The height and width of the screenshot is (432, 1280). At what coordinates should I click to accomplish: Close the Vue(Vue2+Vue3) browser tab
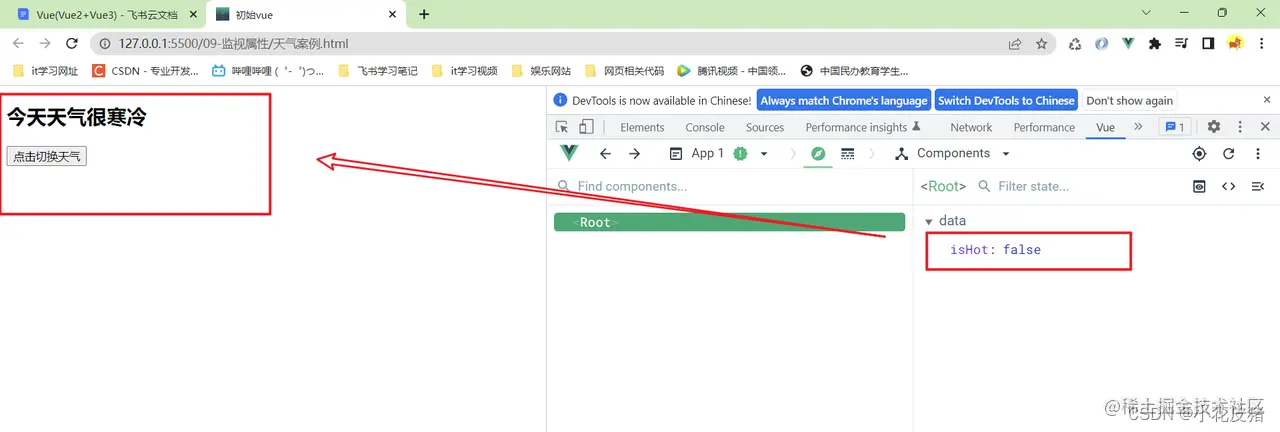(191, 14)
